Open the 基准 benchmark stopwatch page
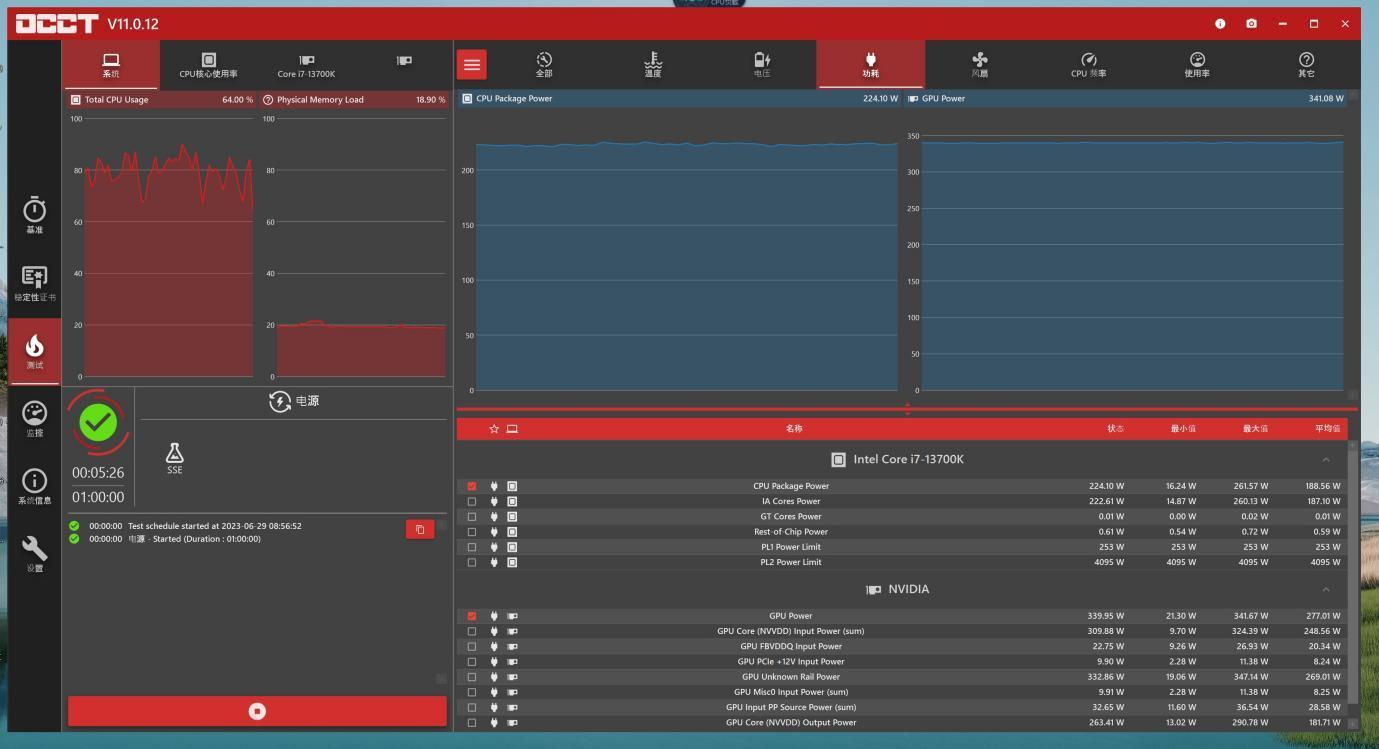The height and width of the screenshot is (749, 1379). click(34, 215)
